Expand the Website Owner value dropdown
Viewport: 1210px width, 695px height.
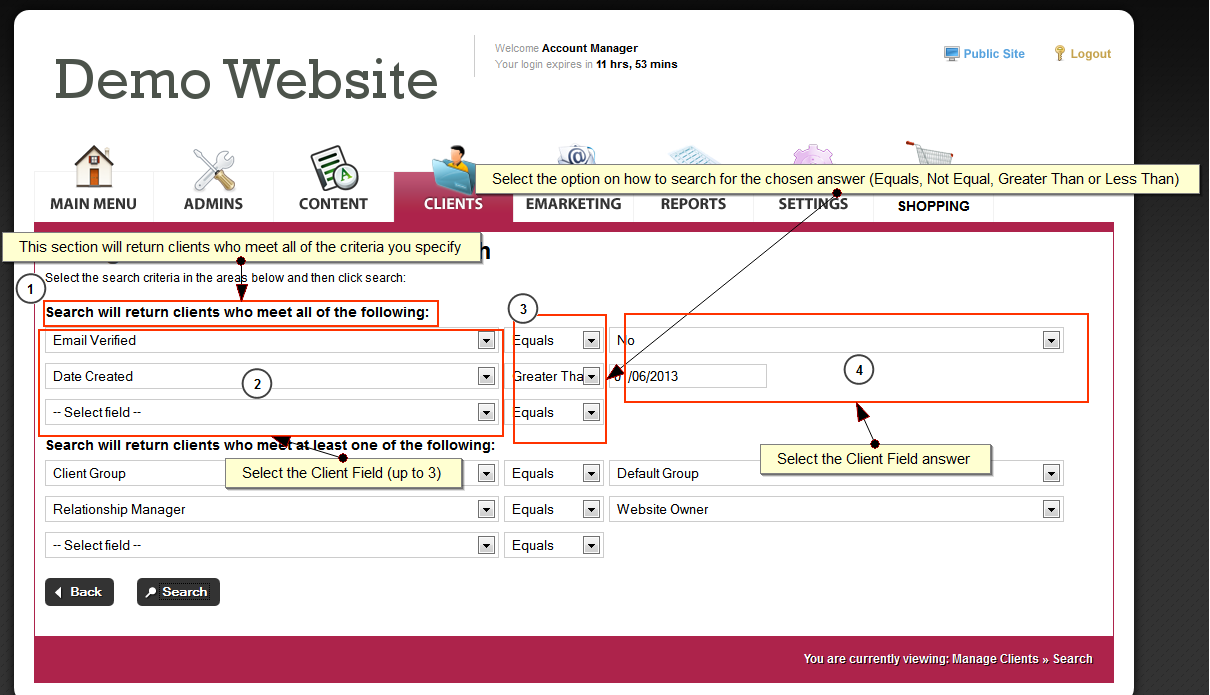click(x=1051, y=510)
